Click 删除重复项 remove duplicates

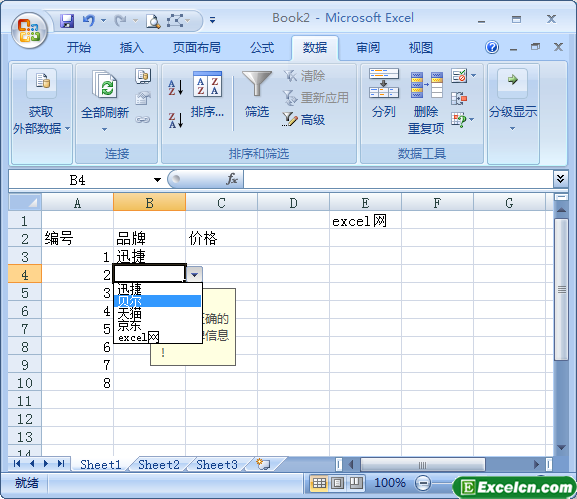426,103
